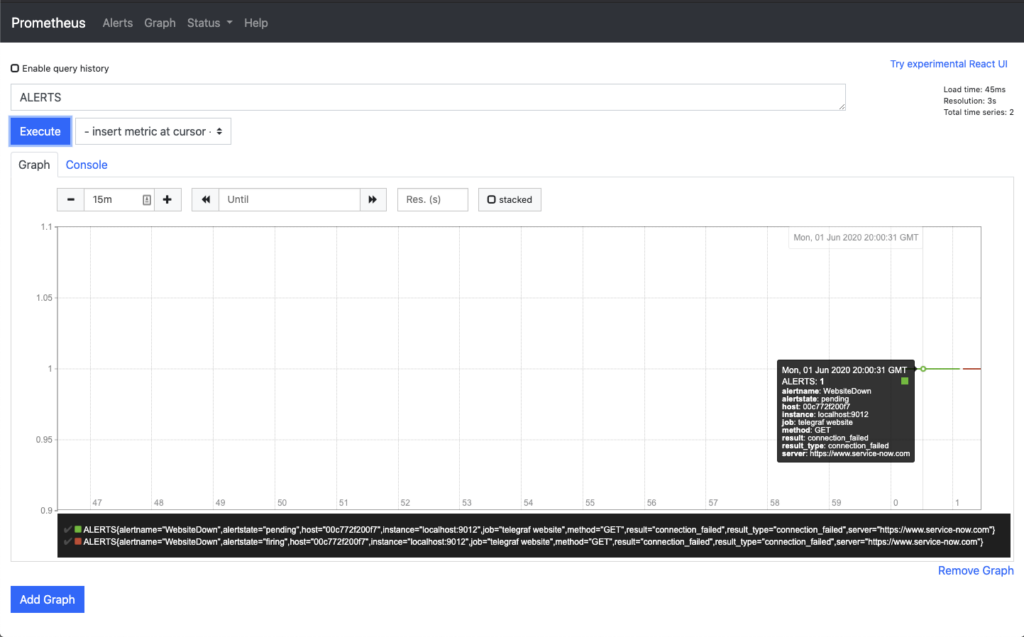Viewport: 1024px width, 637px height.
Task: Click the Until end-time input field
Action: [289, 200]
